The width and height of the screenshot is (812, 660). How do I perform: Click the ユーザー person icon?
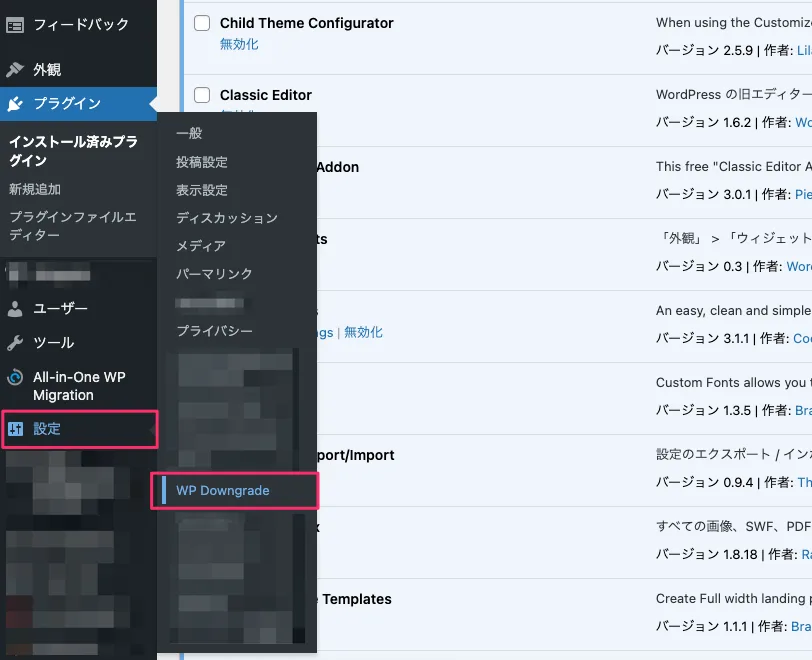[x=15, y=309]
